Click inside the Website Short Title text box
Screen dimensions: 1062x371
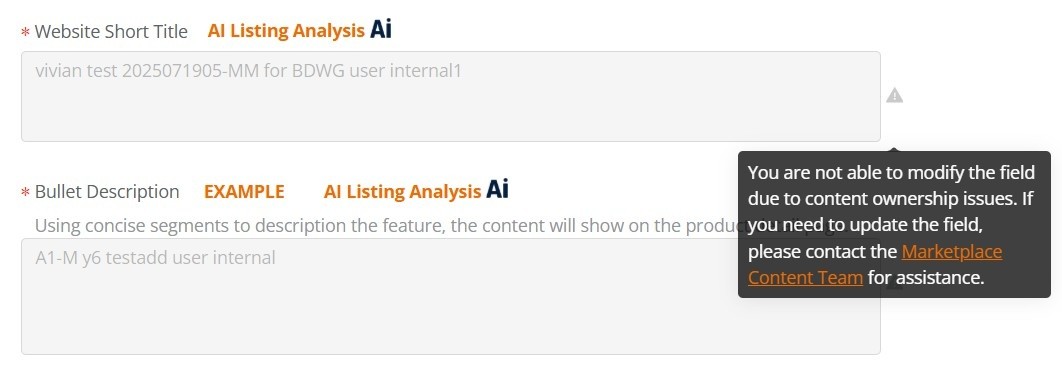pyautogui.click(x=450, y=96)
